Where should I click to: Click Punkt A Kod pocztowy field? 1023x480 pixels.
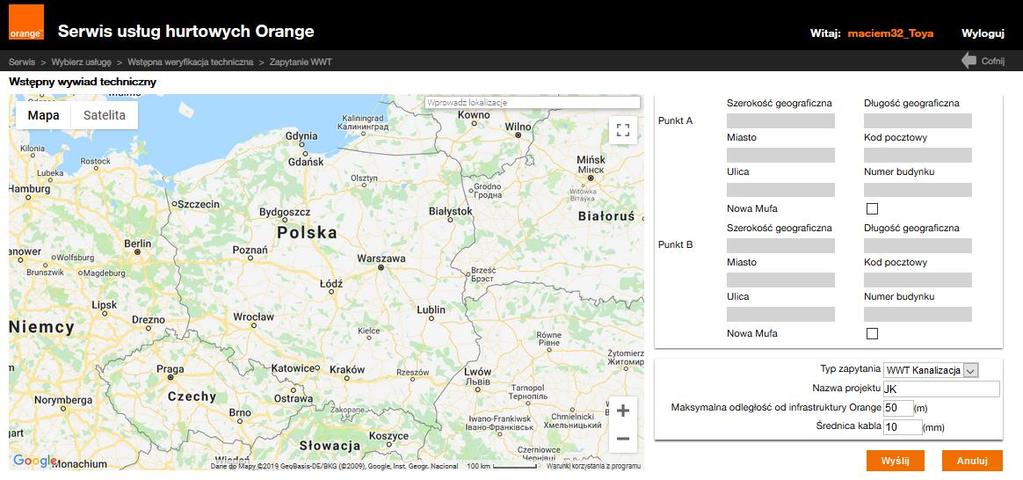tap(917, 155)
